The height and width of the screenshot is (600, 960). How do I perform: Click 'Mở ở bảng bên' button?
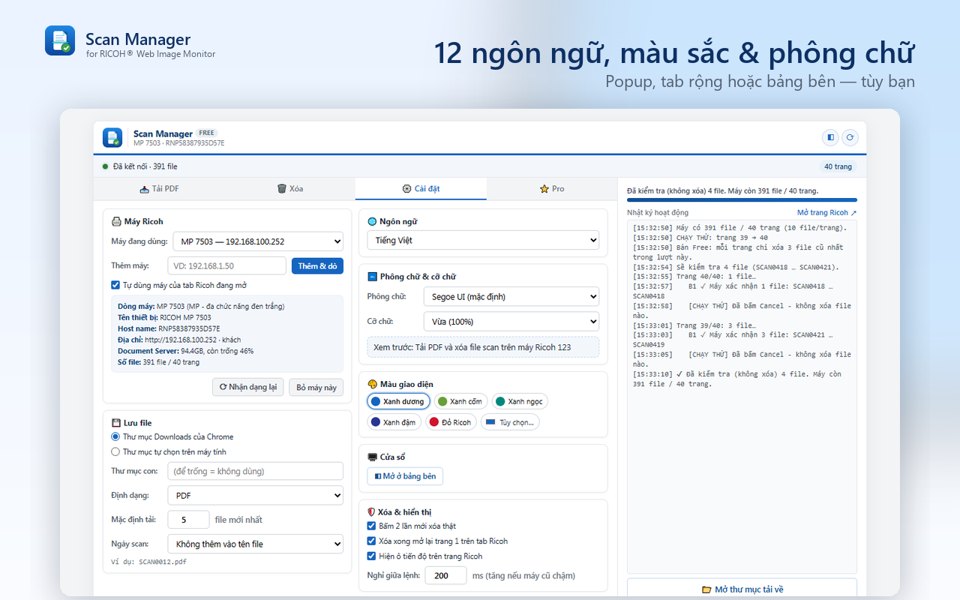click(x=405, y=476)
